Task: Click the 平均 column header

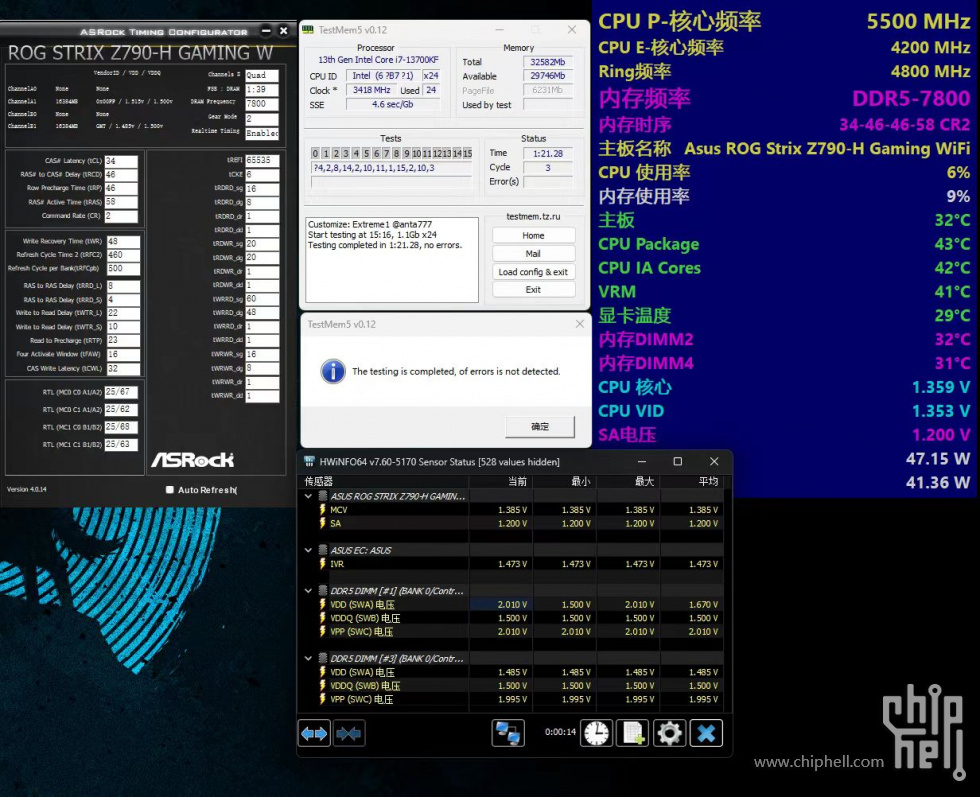Action: click(x=691, y=481)
